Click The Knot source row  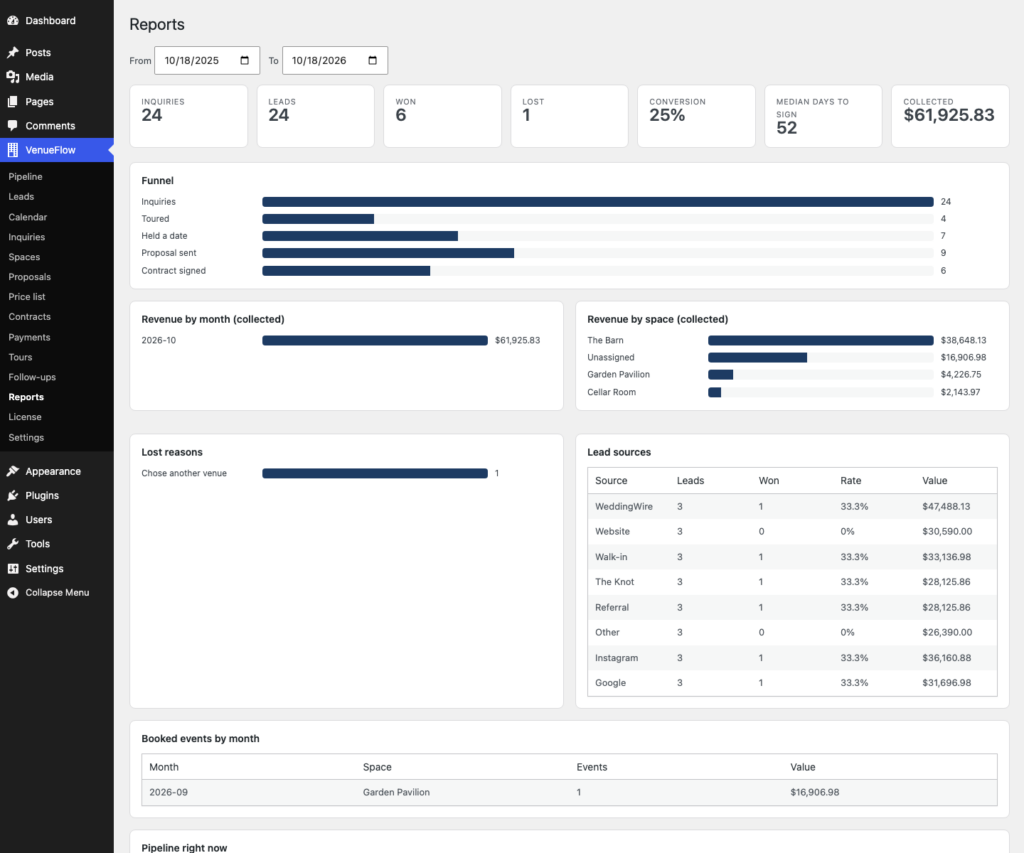point(792,582)
